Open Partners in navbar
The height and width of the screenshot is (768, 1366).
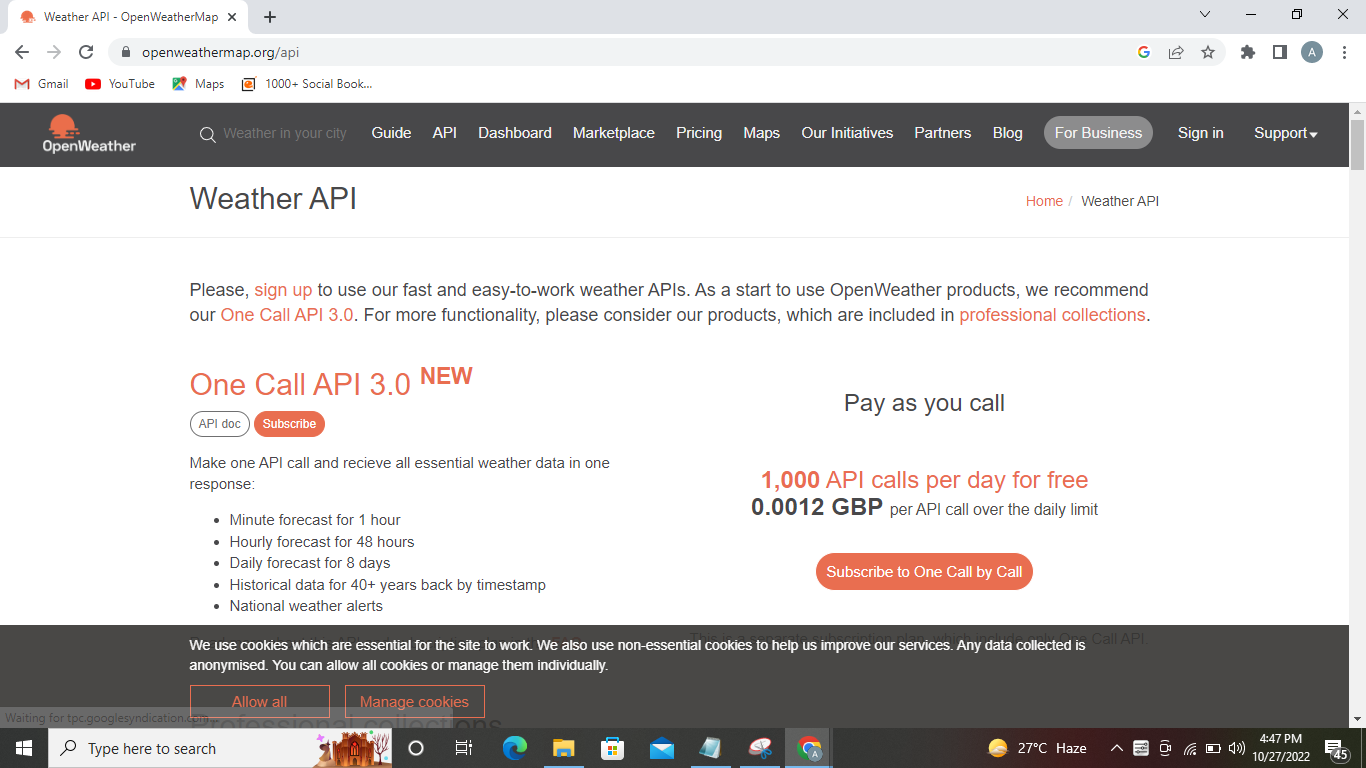click(x=943, y=133)
